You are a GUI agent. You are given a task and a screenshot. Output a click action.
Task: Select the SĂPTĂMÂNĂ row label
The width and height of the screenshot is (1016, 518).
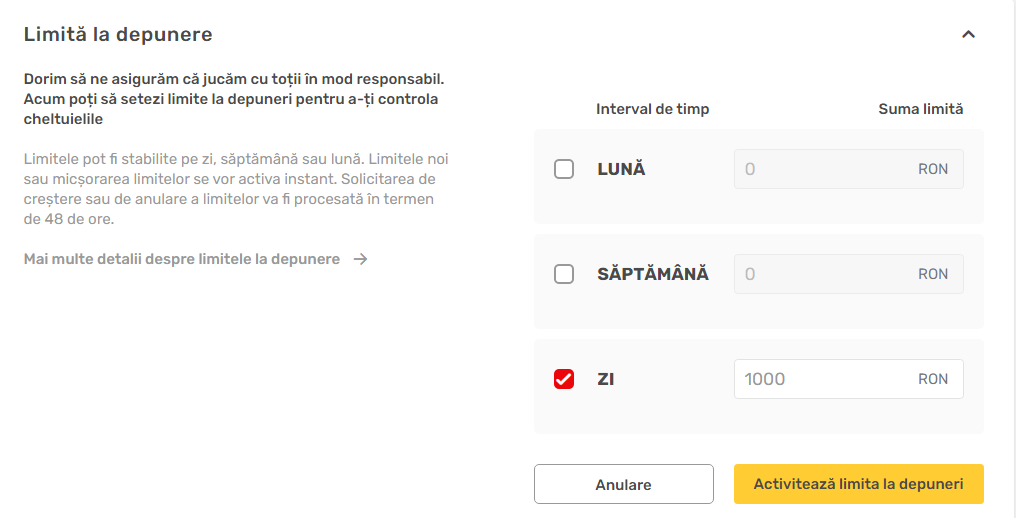point(652,274)
